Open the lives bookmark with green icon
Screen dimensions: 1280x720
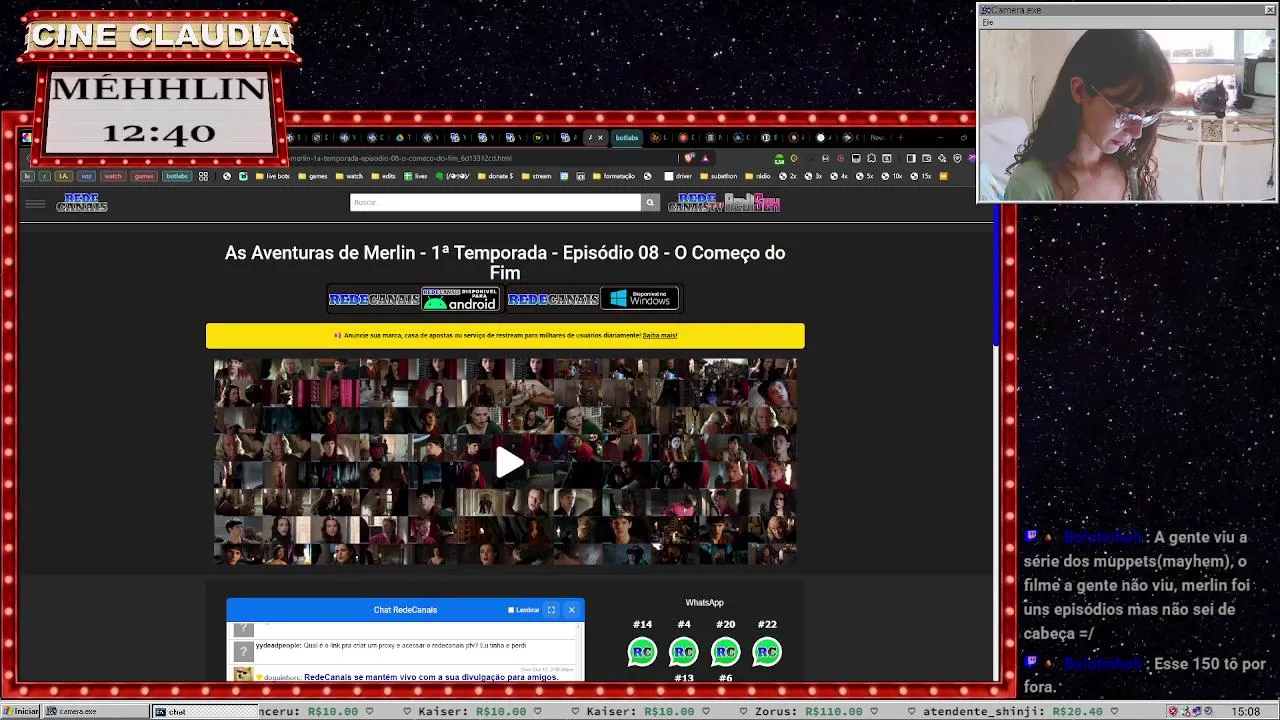pos(416,176)
